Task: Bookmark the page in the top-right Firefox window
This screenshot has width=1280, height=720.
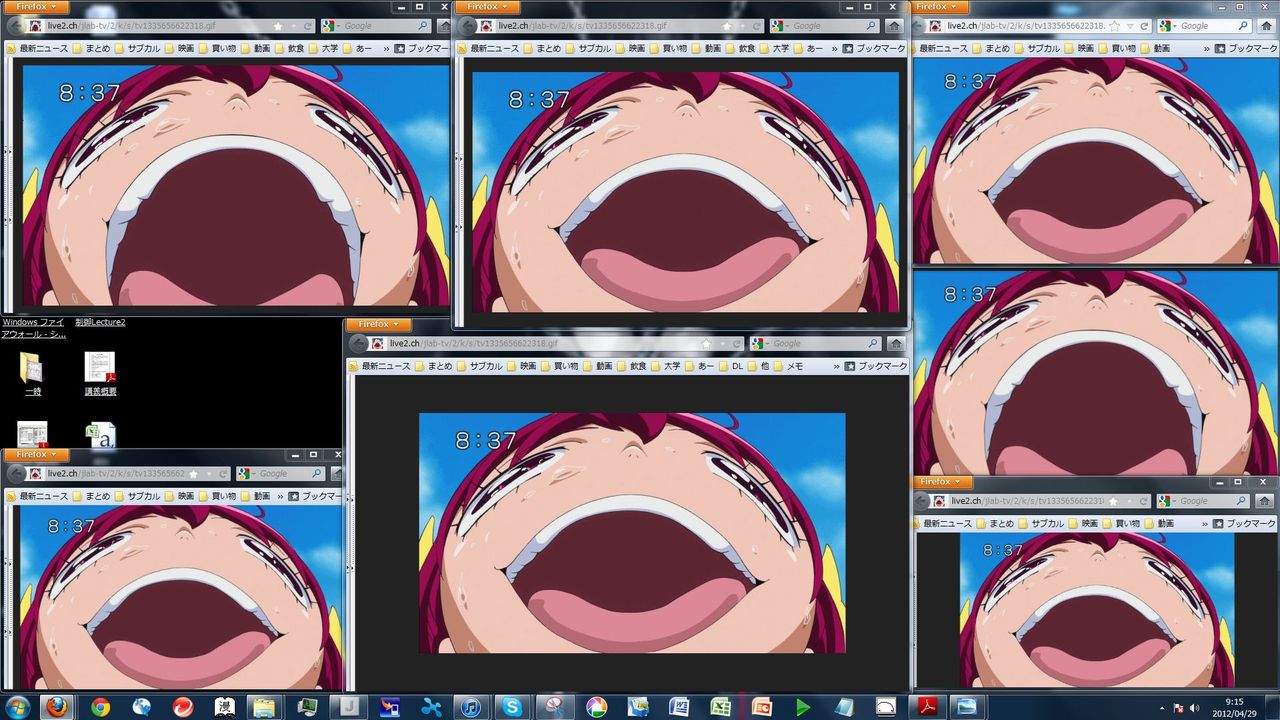Action: pos(1116,26)
